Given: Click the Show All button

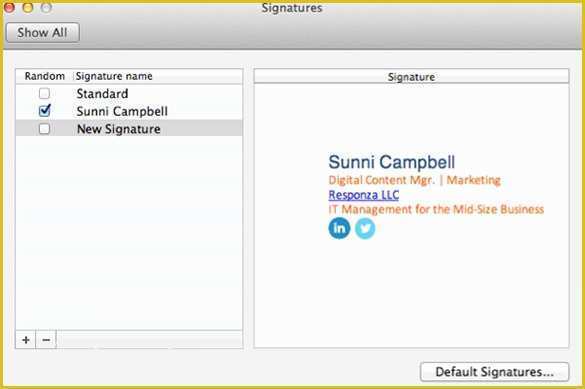Looking at the screenshot, I should click(x=43, y=32).
